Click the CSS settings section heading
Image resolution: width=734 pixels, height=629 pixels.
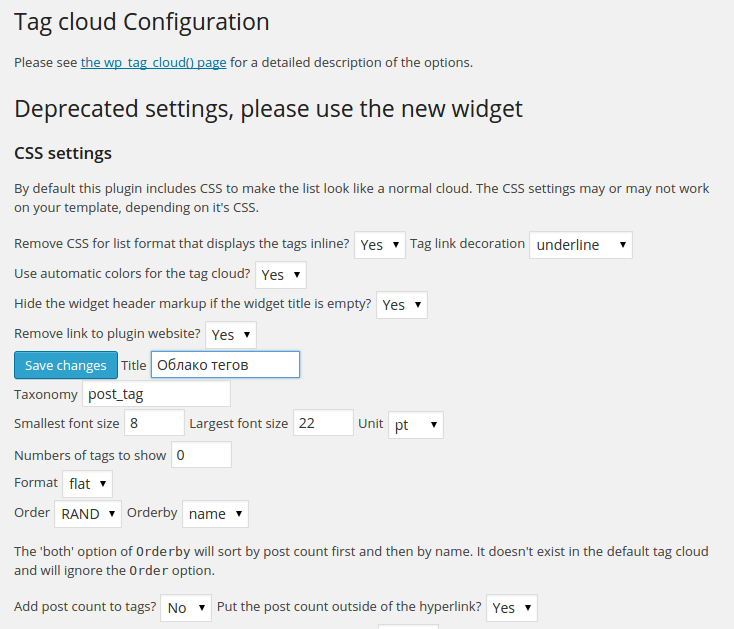click(63, 153)
